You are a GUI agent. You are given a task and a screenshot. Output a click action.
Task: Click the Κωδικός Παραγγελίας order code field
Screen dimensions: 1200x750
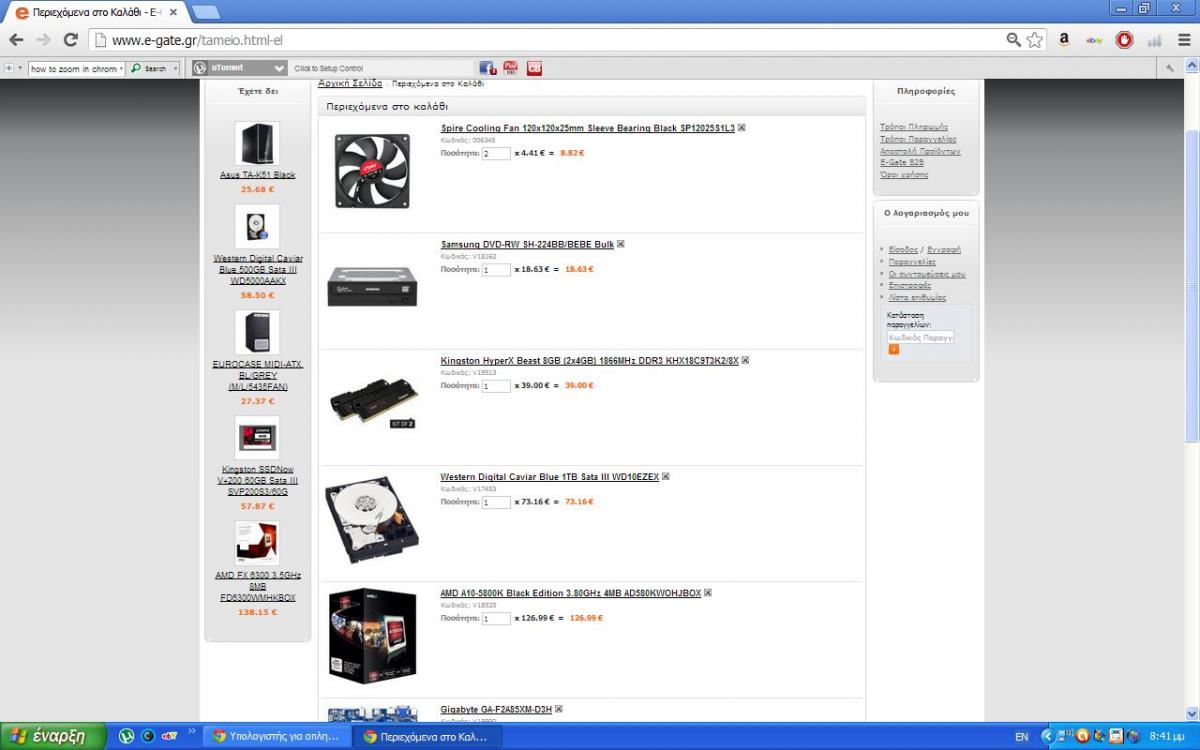pos(921,337)
